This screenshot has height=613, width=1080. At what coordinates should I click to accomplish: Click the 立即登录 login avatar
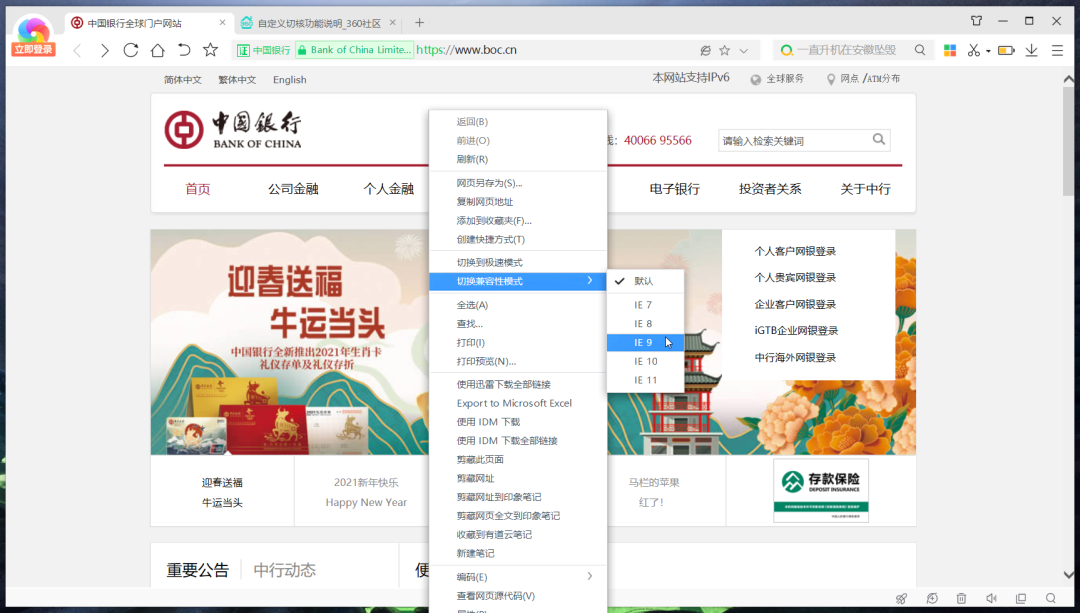[x=33, y=36]
